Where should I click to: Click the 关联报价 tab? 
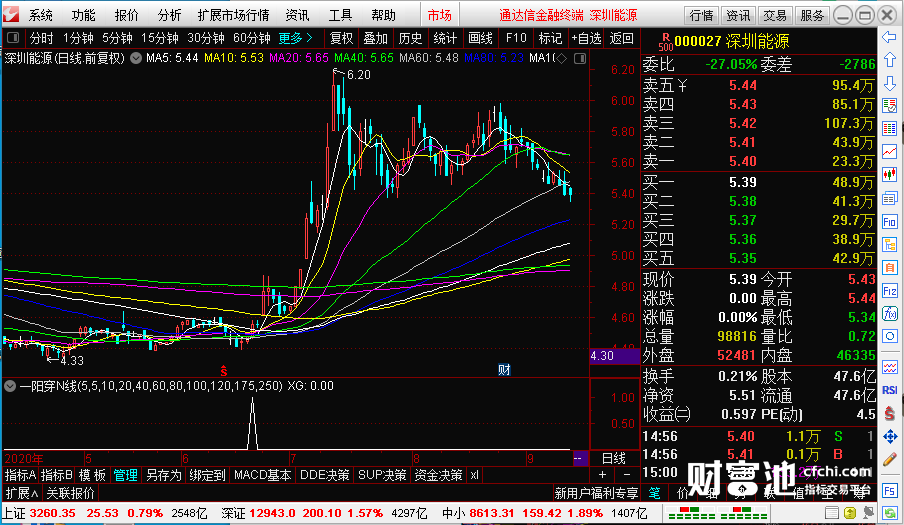[70, 493]
